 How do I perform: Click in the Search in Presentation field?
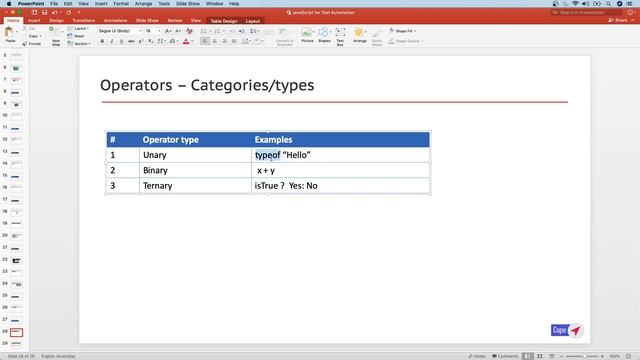pos(587,13)
